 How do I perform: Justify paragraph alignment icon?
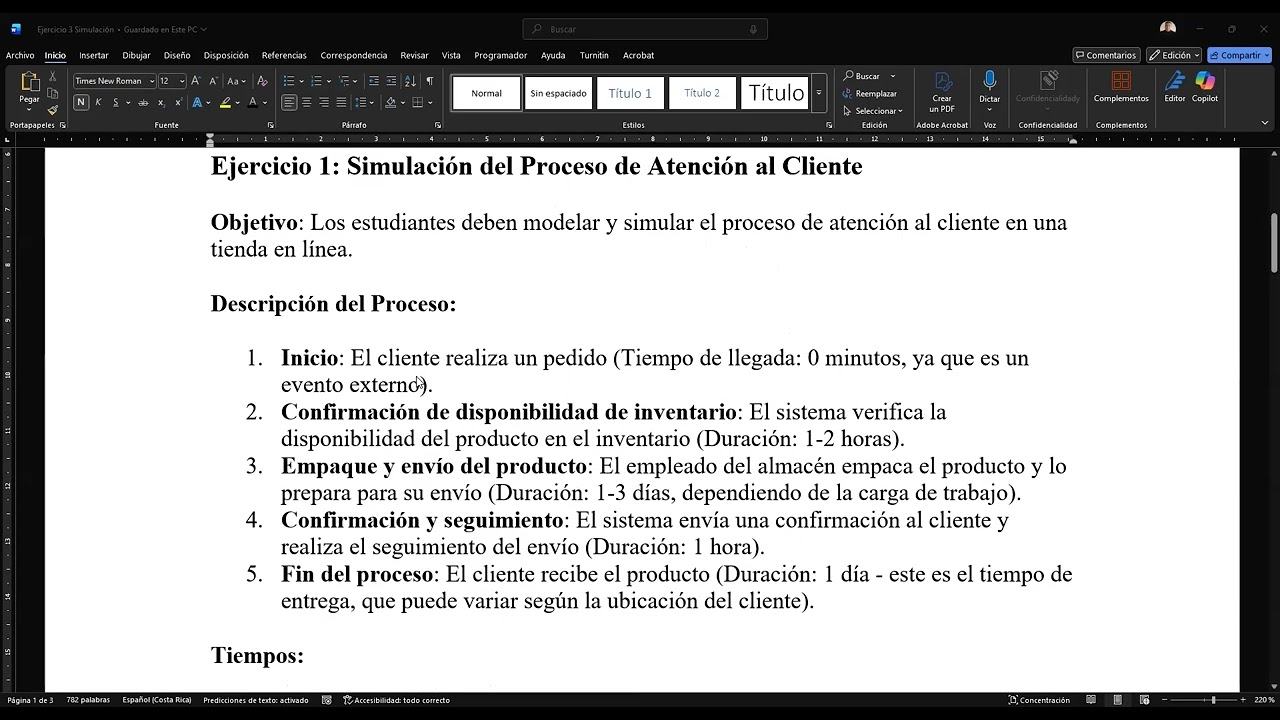click(x=341, y=102)
